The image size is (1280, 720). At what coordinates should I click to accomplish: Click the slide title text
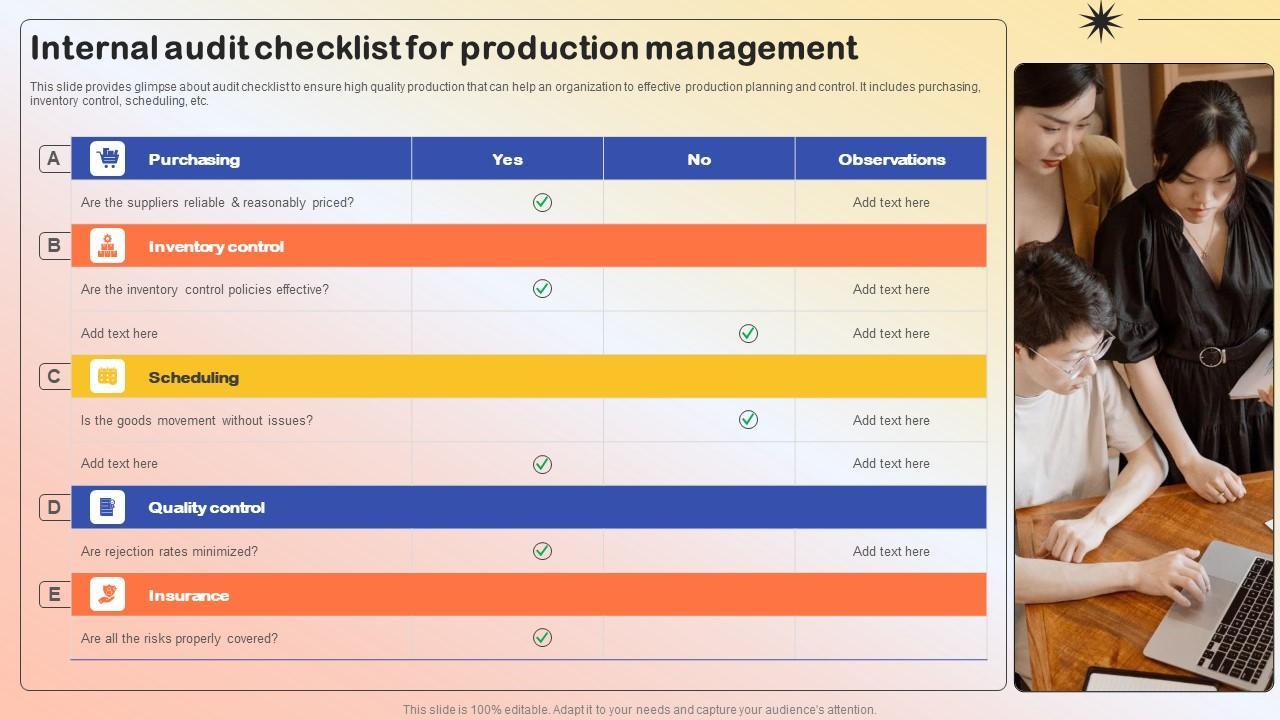(444, 48)
